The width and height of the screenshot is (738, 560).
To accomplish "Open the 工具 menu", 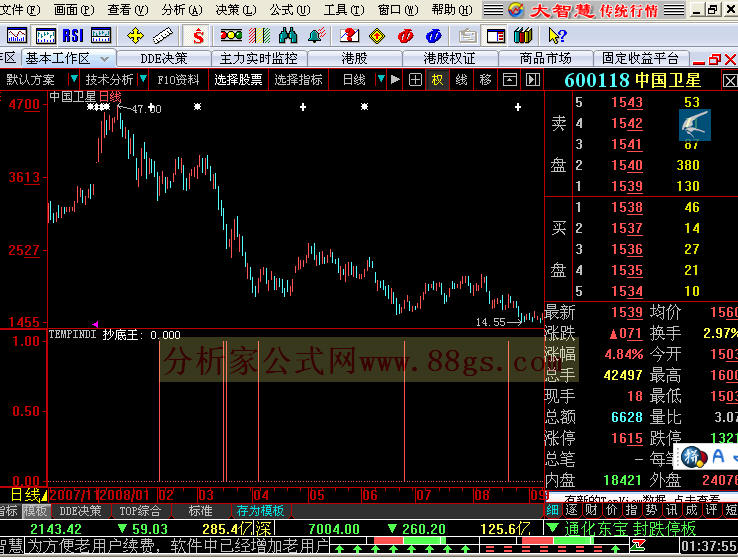I will pyautogui.click(x=344, y=9).
